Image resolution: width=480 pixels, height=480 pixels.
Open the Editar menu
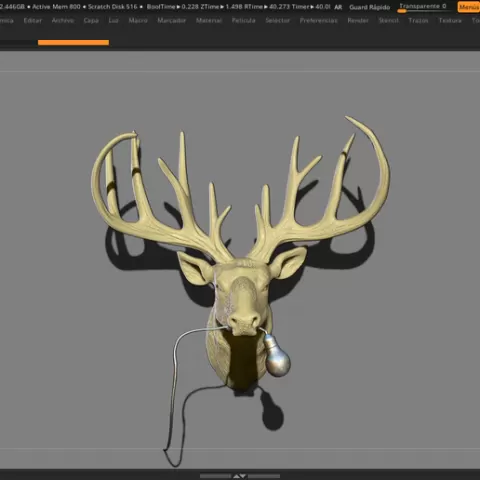33,20
